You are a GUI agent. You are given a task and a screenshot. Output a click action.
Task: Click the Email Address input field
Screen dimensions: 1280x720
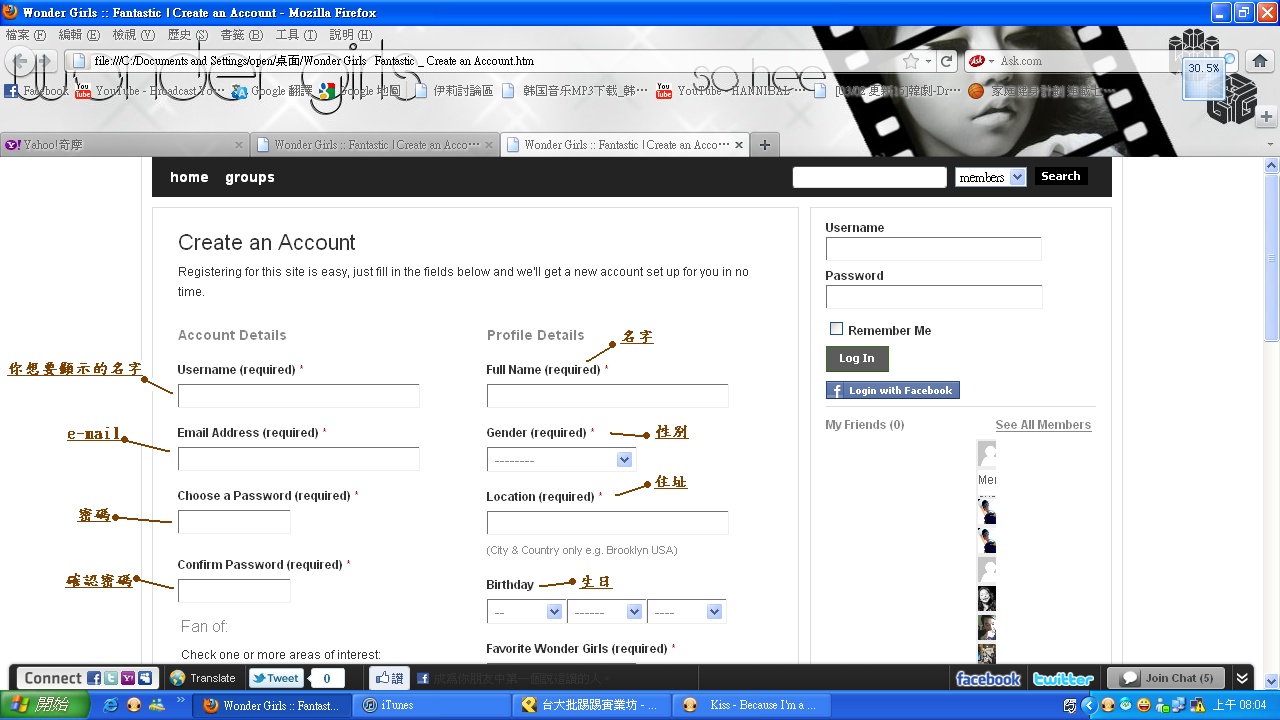[x=298, y=459]
